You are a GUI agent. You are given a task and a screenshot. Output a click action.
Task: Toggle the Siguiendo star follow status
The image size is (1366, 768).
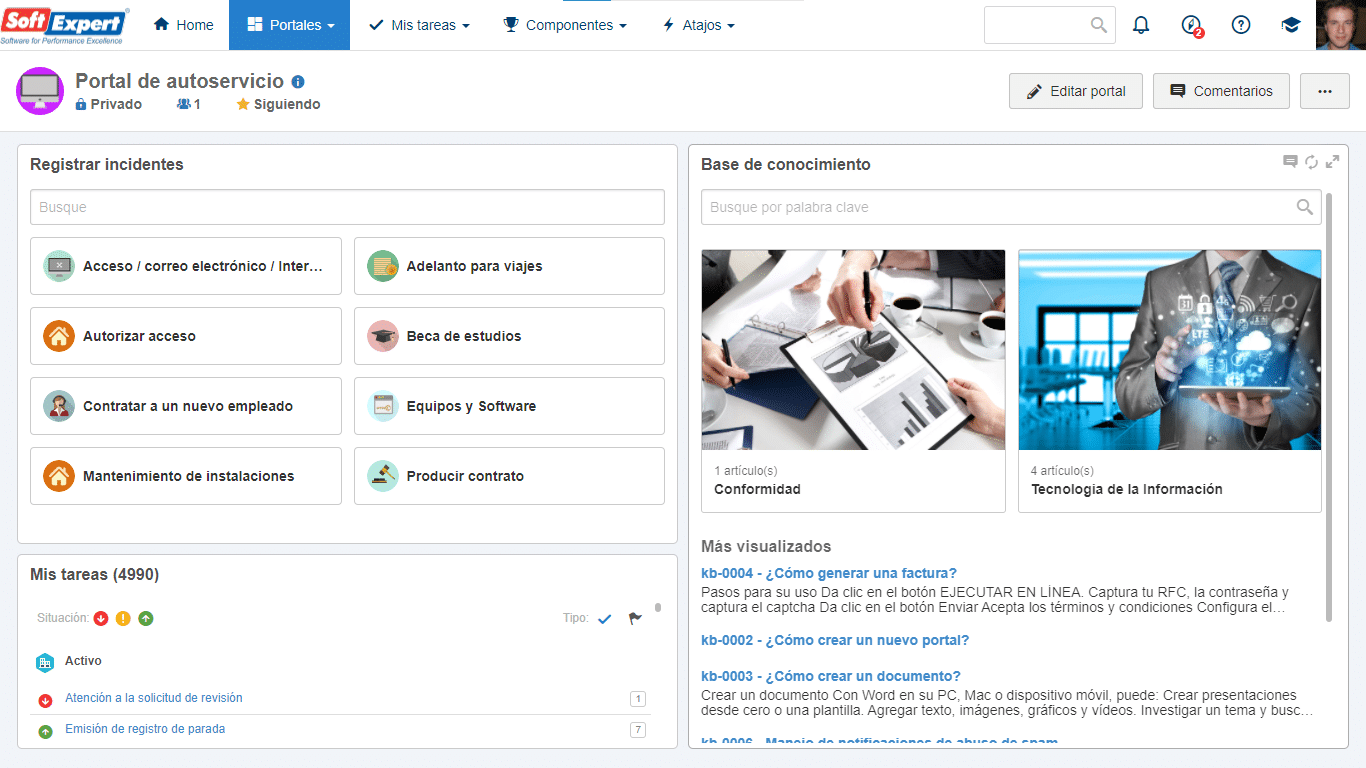tap(278, 104)
